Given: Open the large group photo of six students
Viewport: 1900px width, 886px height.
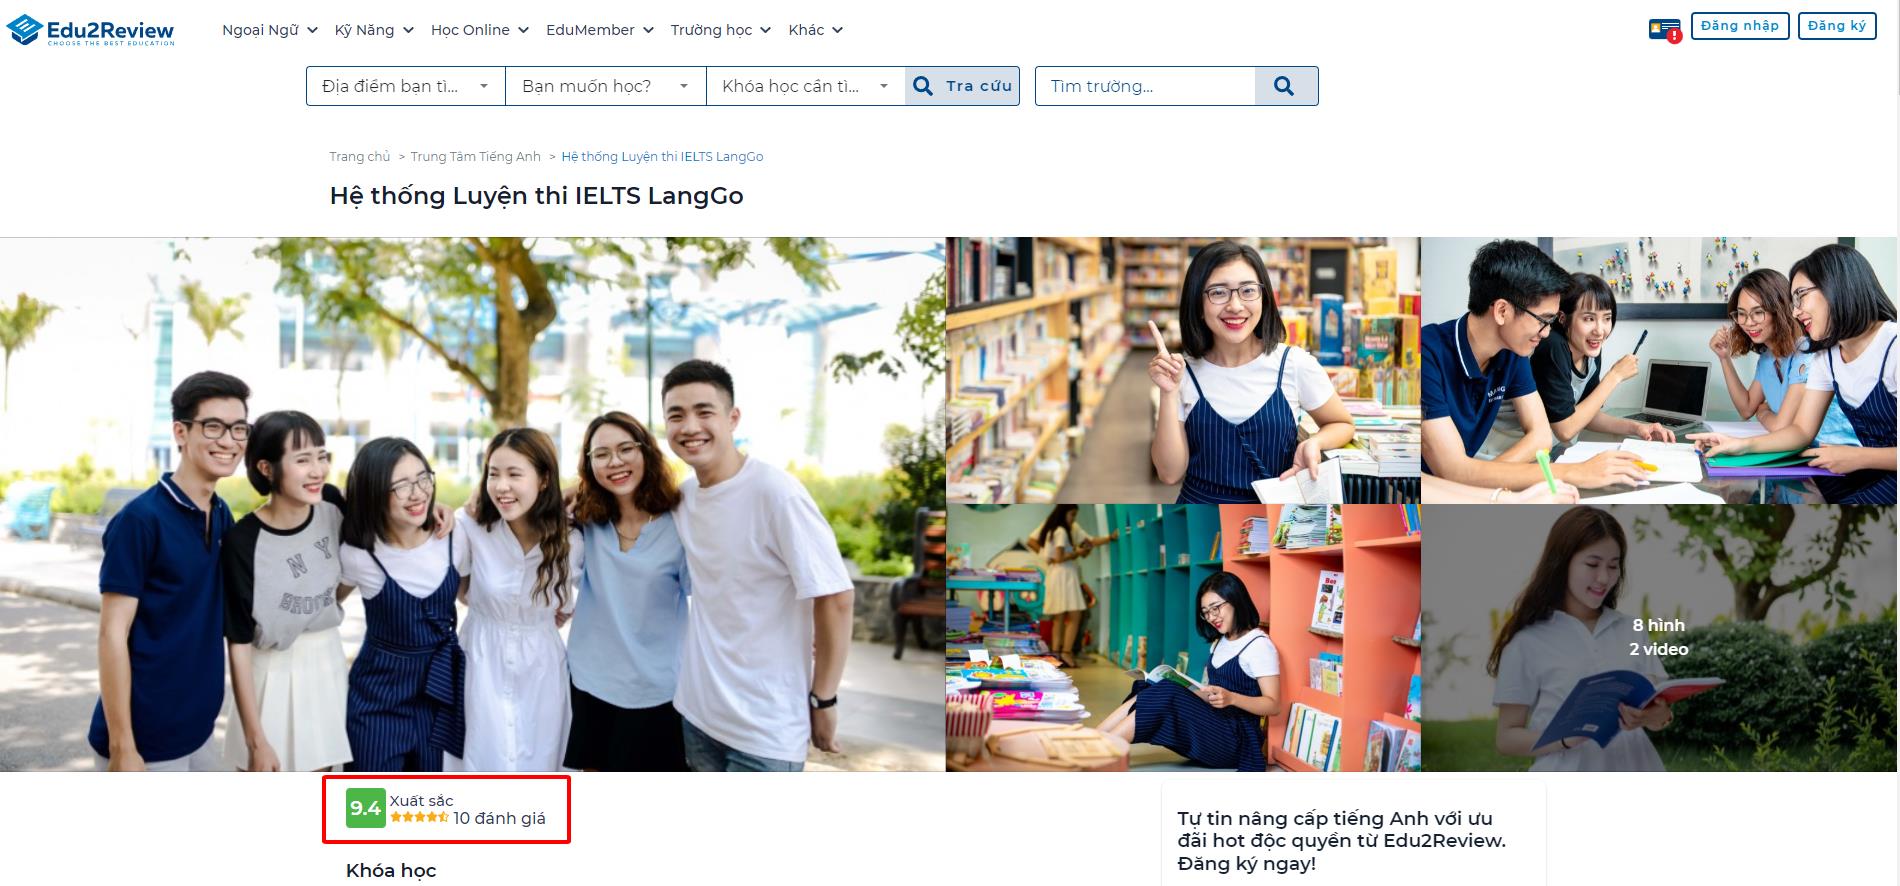Looking at the screenshot, I should 472,504.
